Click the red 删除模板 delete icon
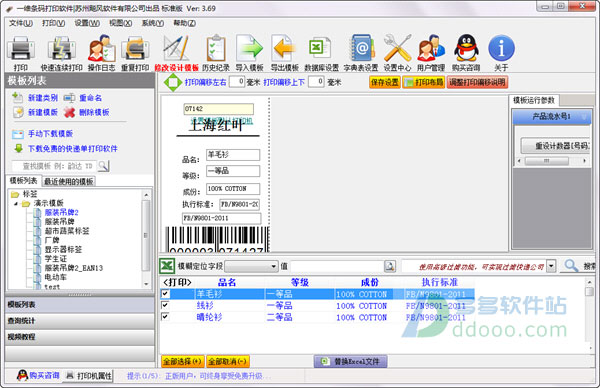Image resolution: width=600 pixels, height=388 pixels. click(x=69, y=112)
